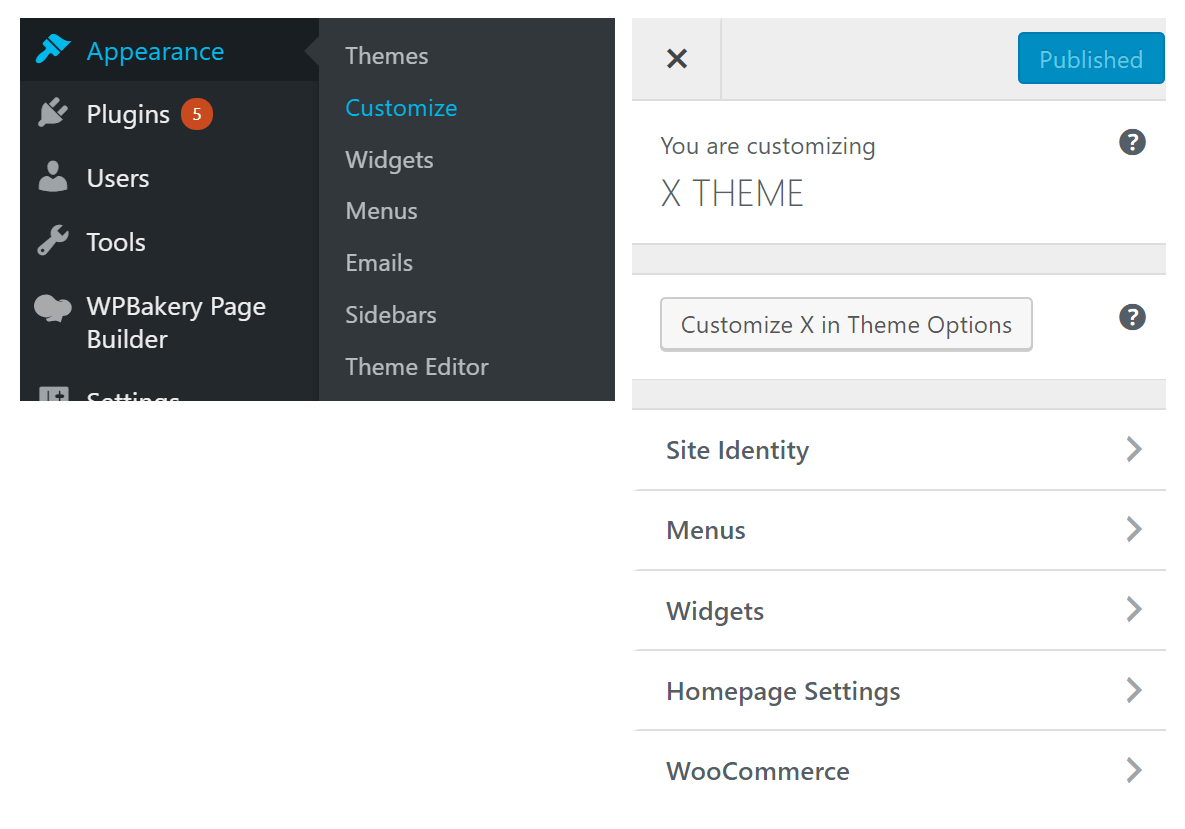The height and width of the screenshot is (829, 1185).
Task: Open the Homepage Settings section
Action: click(x=899, y=691)
